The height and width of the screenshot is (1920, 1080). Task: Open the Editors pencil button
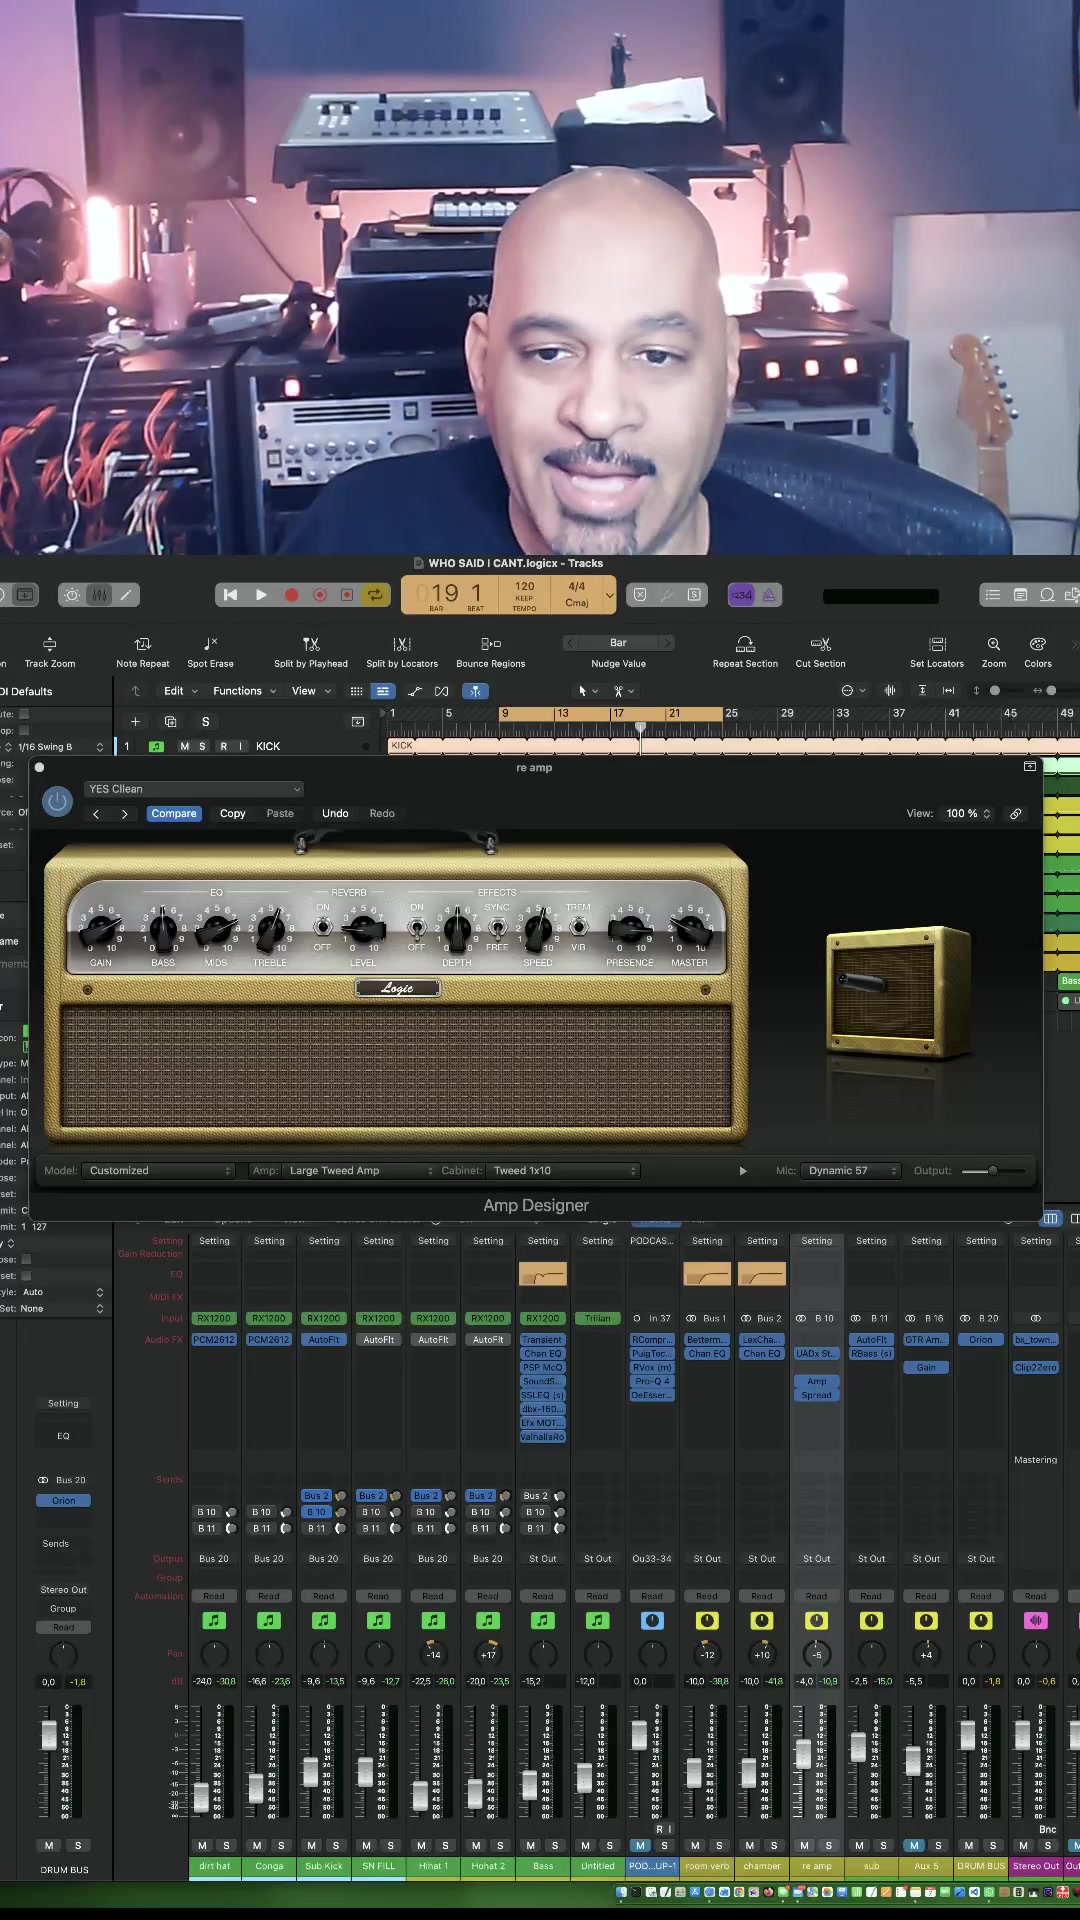(126, 595)
